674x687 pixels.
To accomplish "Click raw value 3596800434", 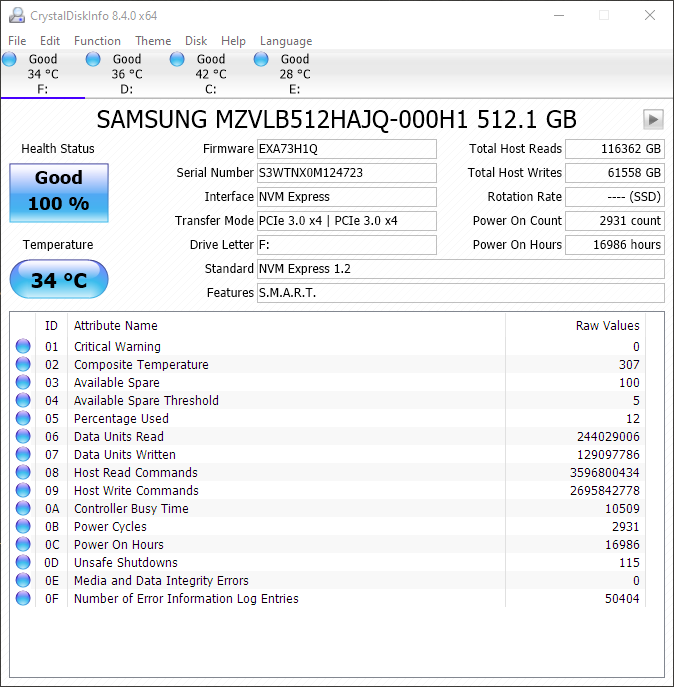I will [604, 472].
